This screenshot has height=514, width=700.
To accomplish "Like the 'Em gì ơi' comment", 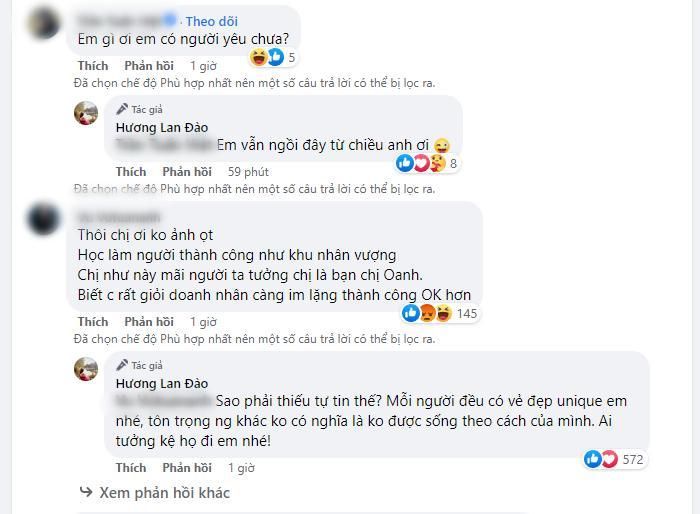I will [92, 66].
